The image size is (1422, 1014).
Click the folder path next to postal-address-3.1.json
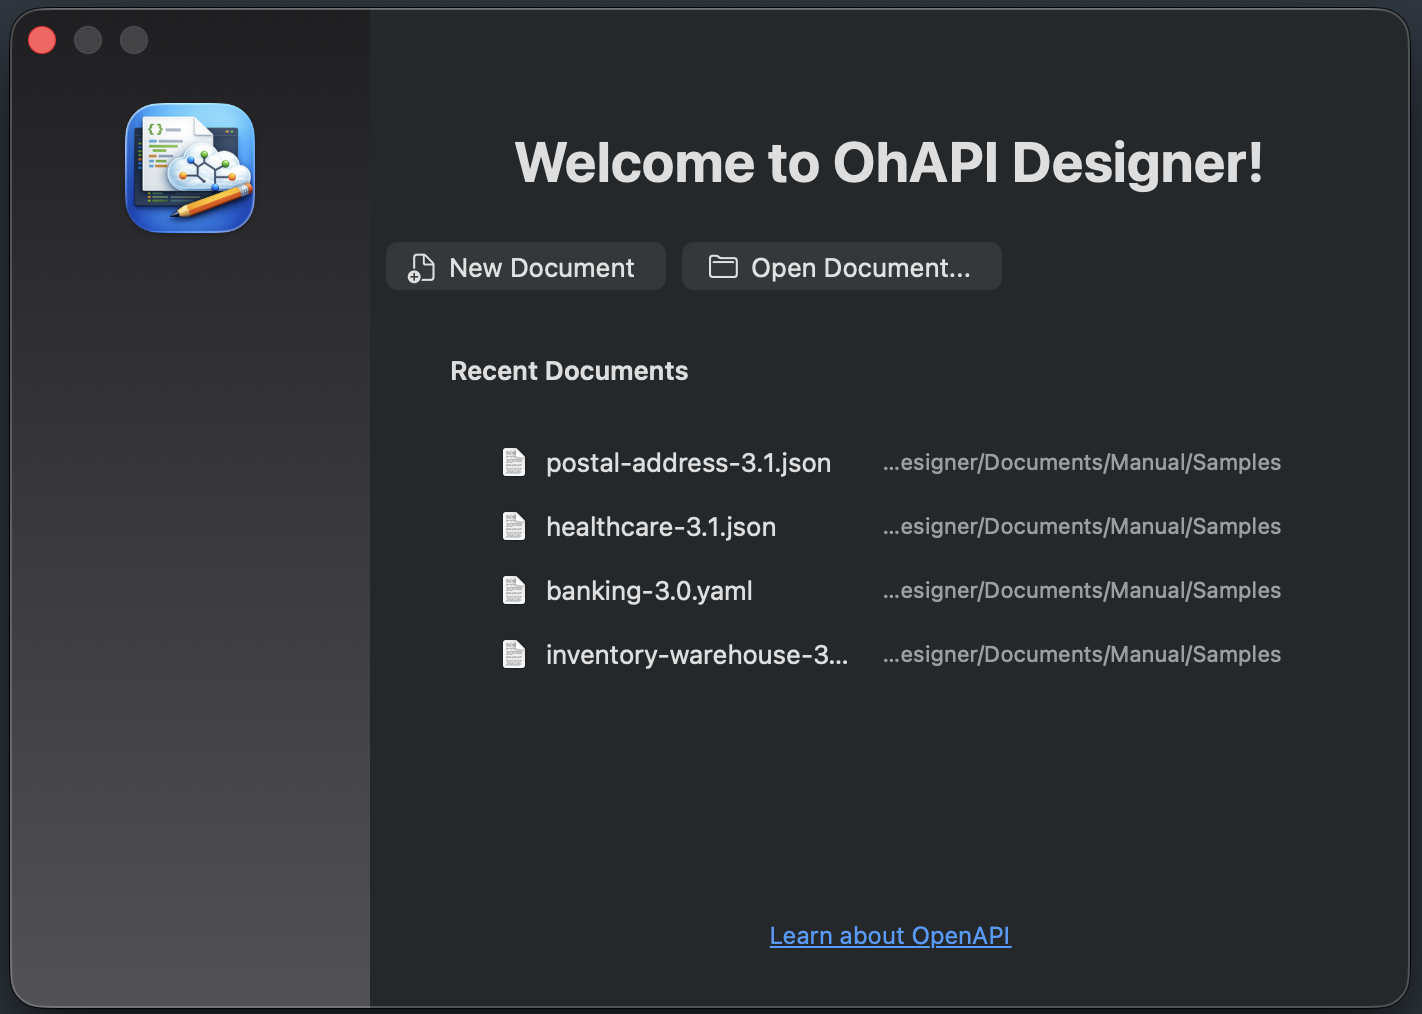coord(1081,463)
